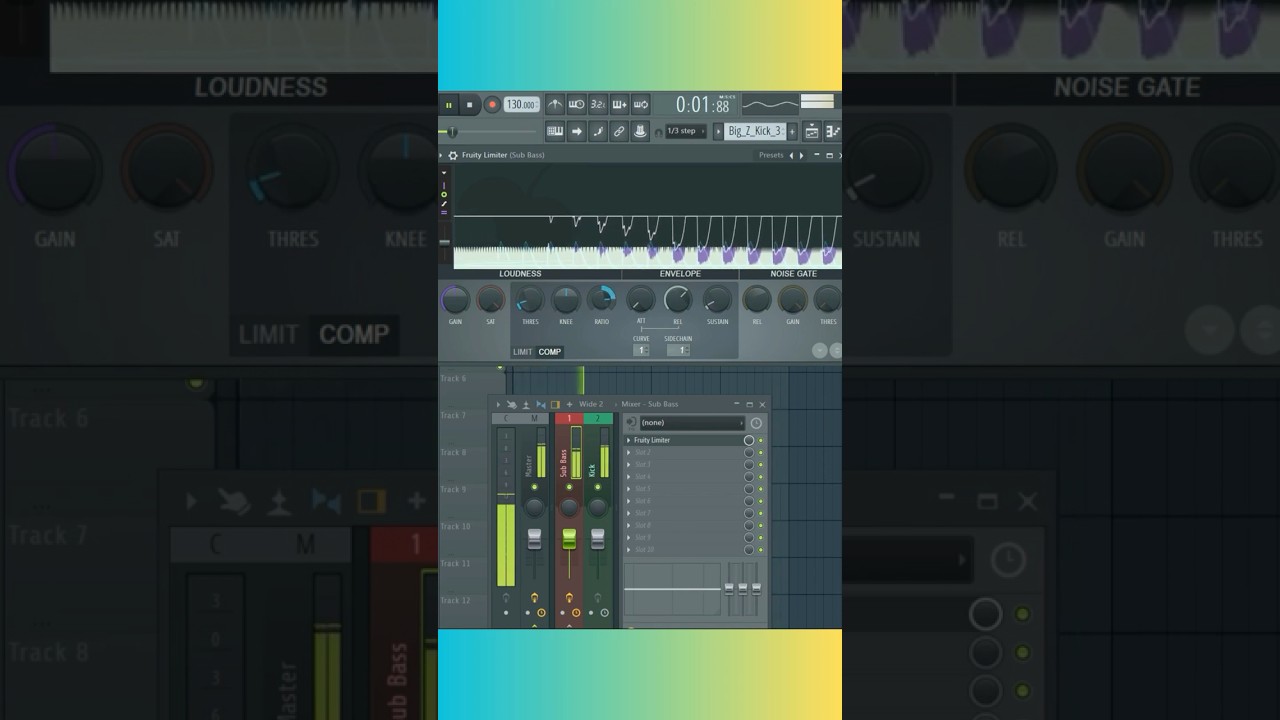Screen dimensions: 1280x720
Task: Toggle the overdub recording icon
Action: point(619,104)
